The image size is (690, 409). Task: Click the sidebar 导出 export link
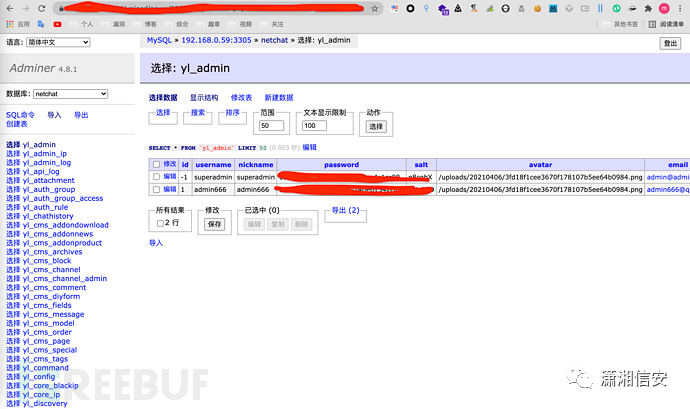[81, 115]
